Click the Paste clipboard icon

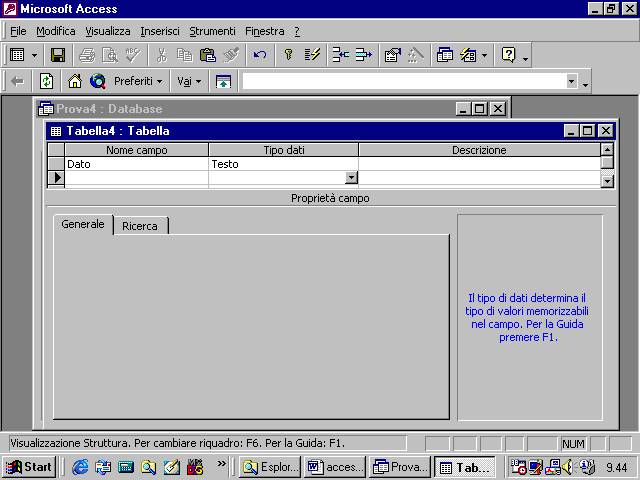tap(208, 55)
